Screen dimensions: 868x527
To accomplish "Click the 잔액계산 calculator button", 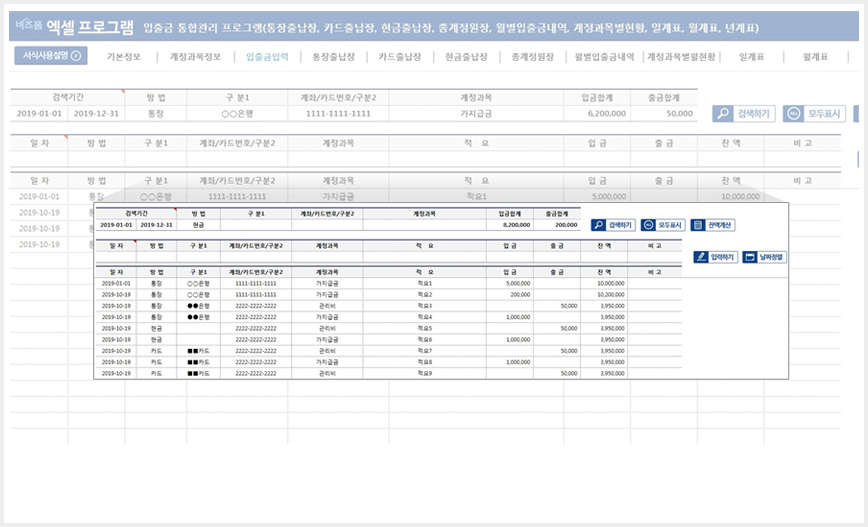I will click(712, 225).
